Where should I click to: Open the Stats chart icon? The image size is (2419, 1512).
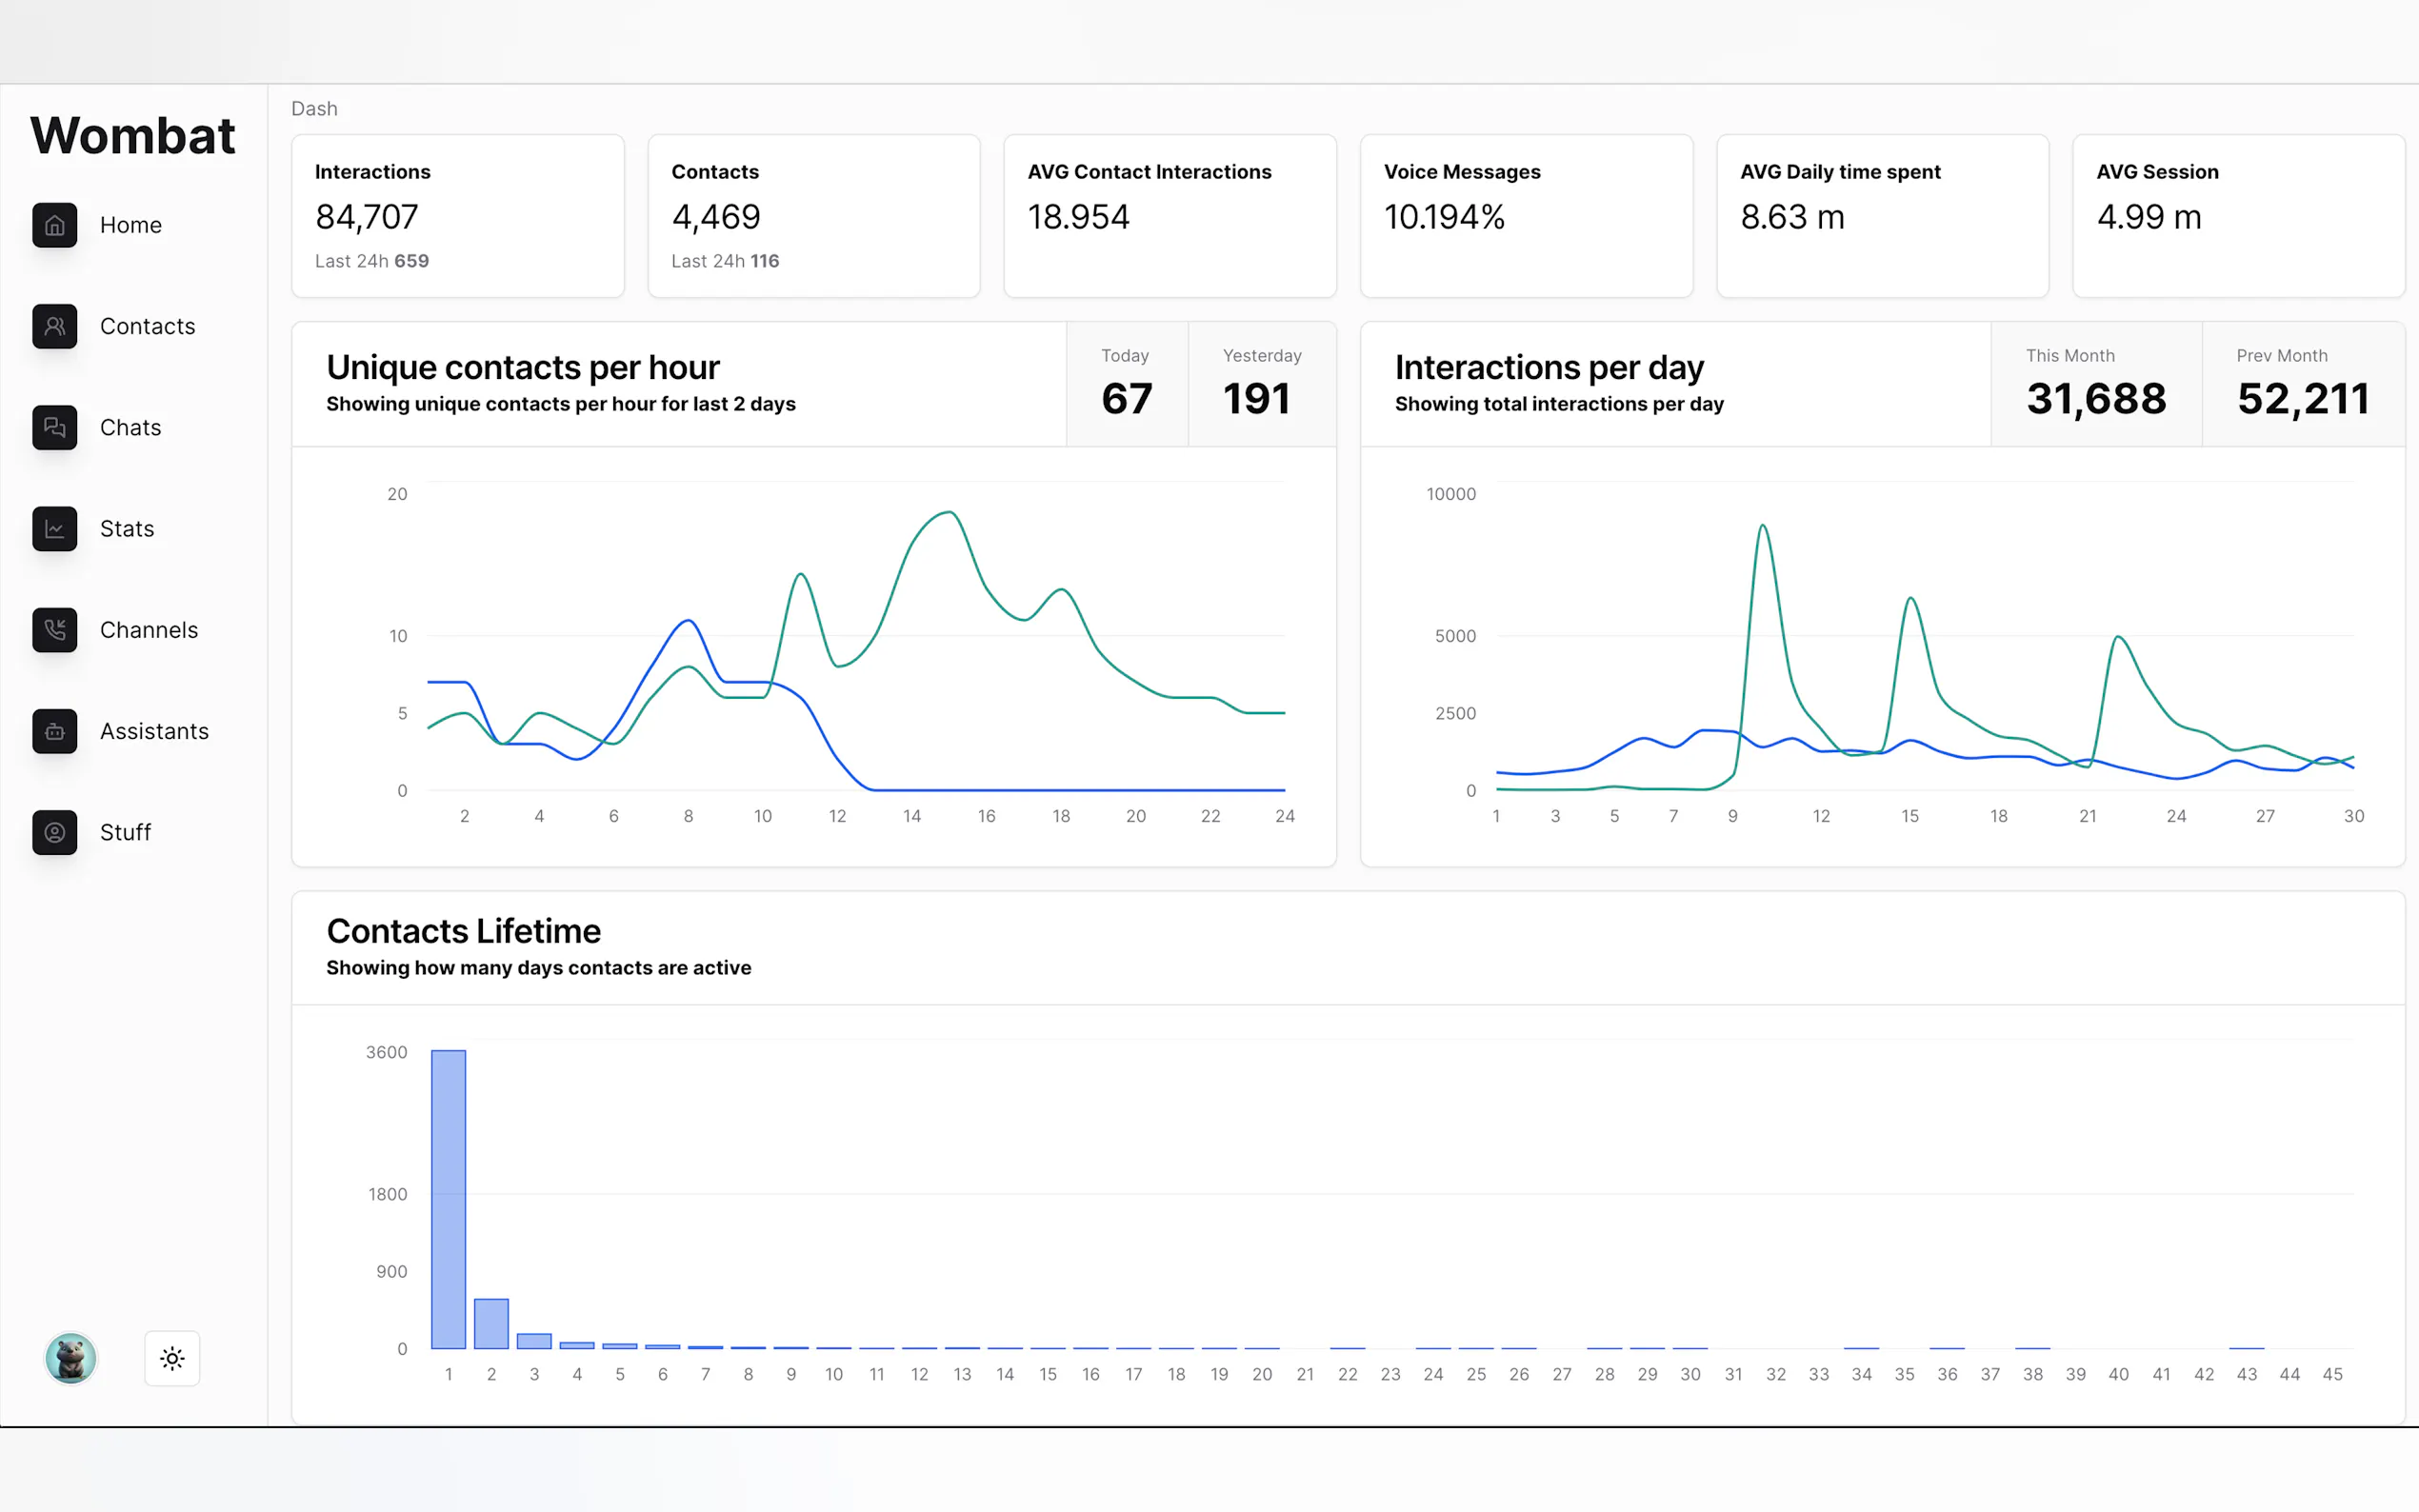(x=54, y=528)
